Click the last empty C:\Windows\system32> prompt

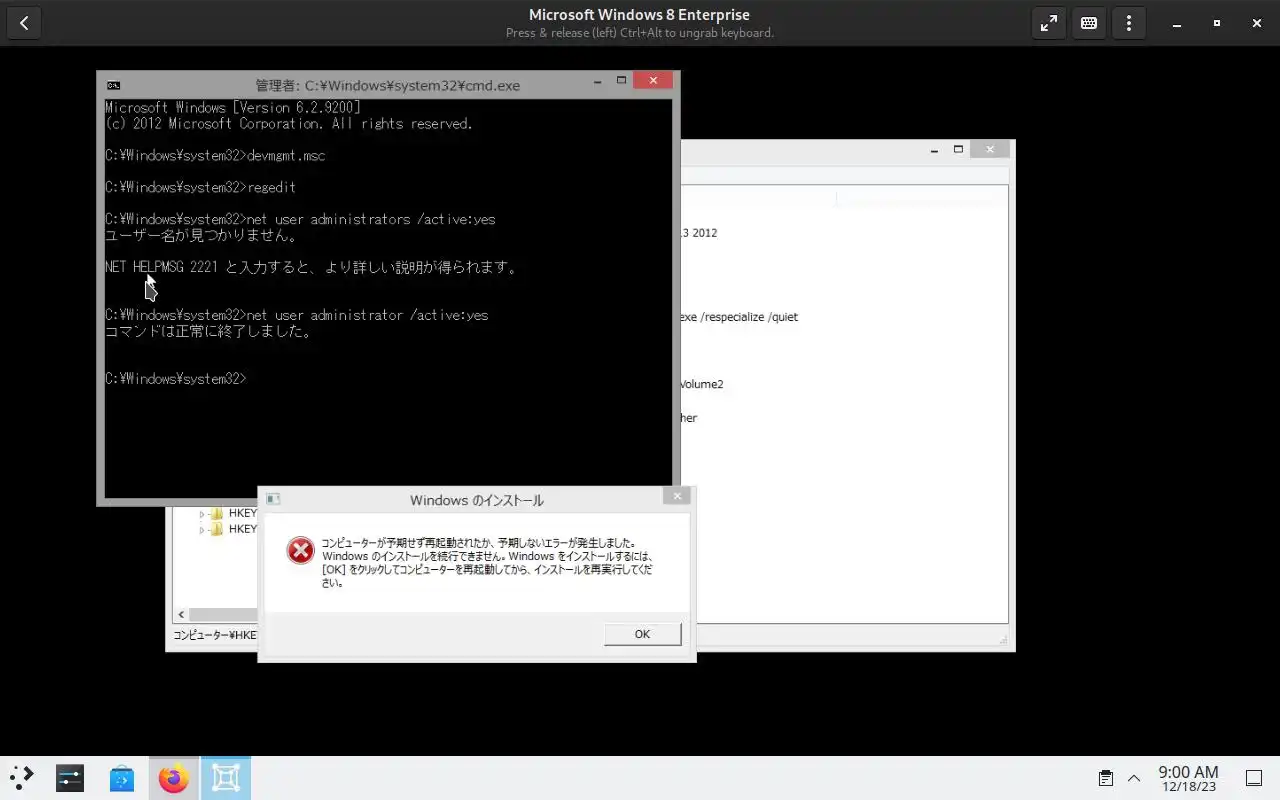pyautogui.click(x=175, y=379)
